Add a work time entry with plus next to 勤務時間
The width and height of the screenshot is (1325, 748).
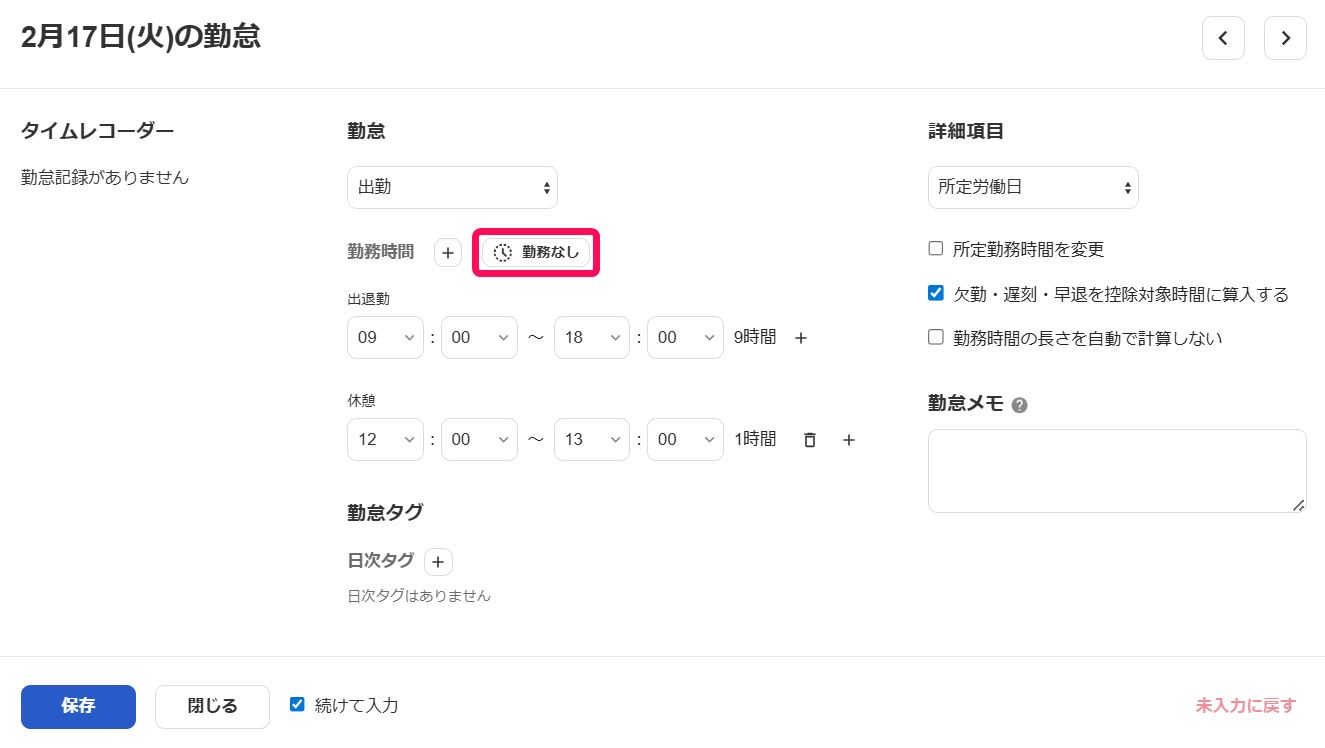click(x=448, y=252)
